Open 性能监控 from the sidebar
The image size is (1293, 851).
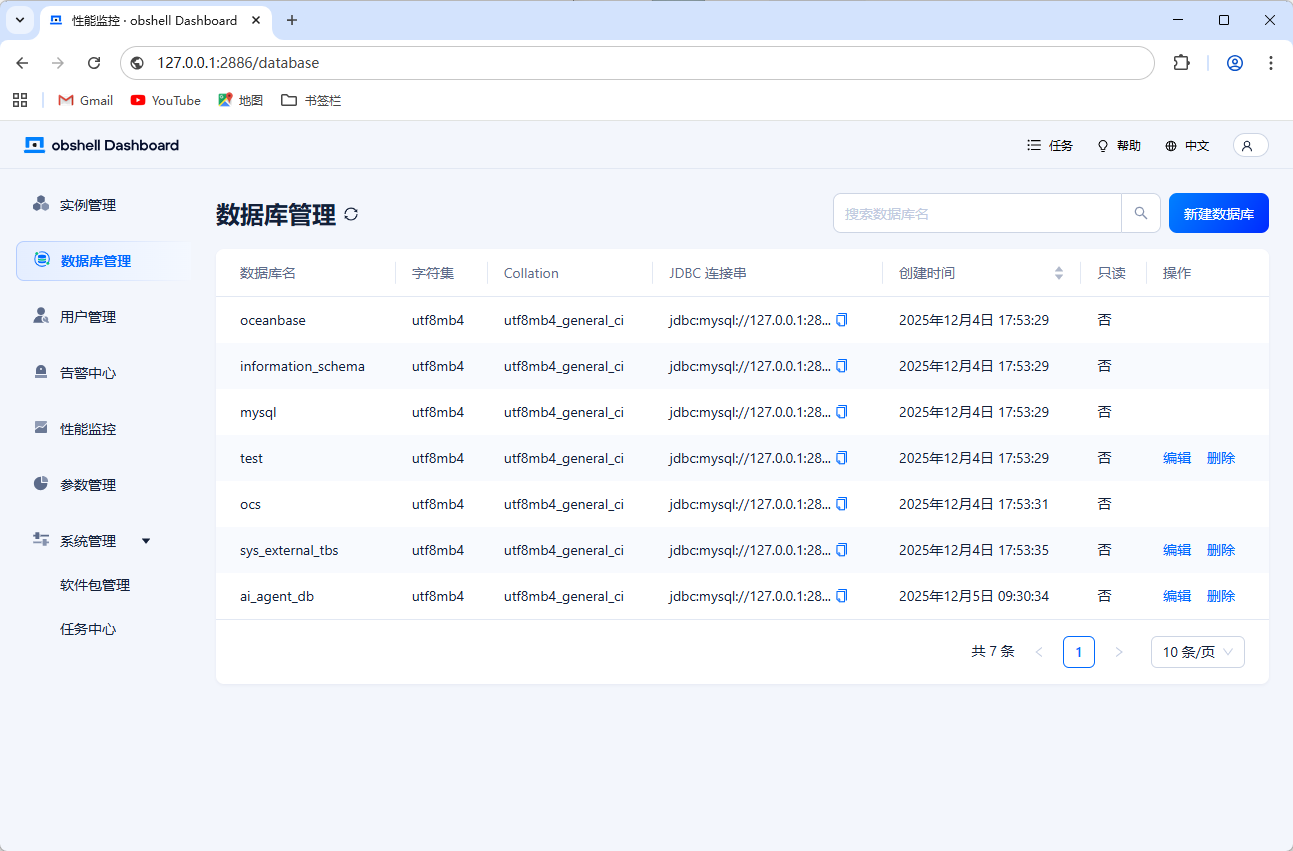[x=88, y=429]
